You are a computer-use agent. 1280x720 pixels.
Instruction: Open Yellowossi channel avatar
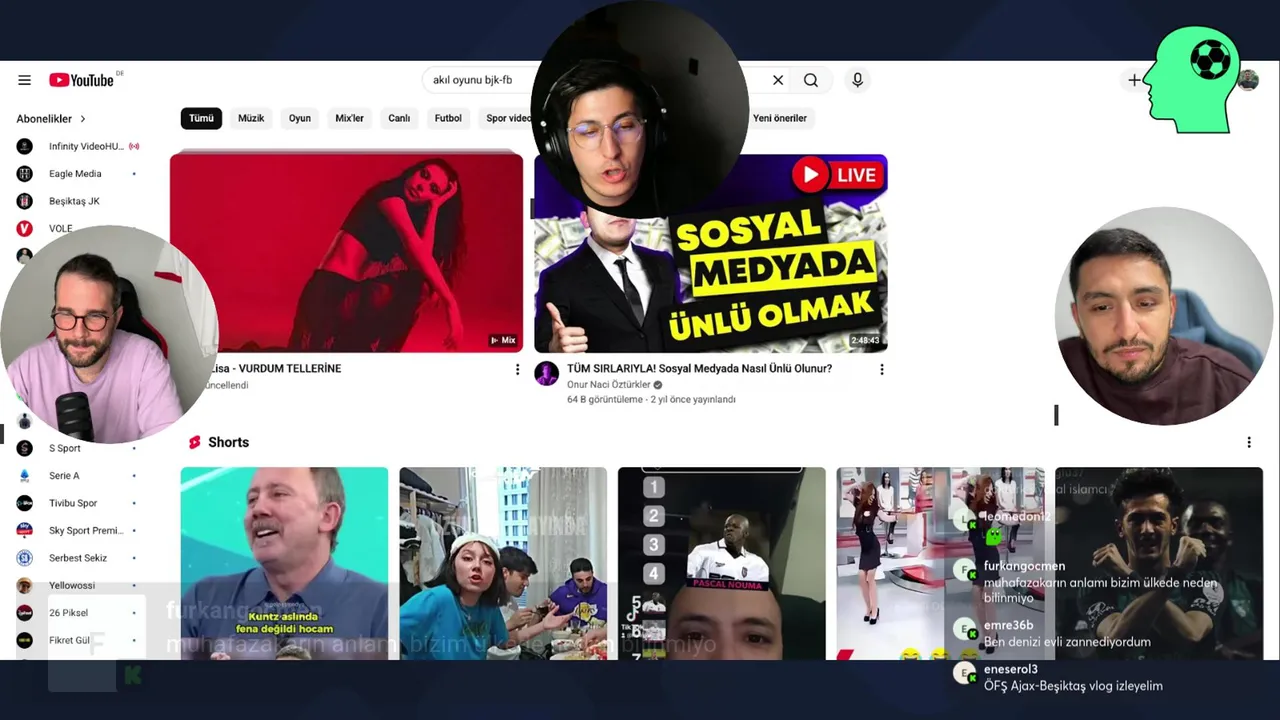25,585
